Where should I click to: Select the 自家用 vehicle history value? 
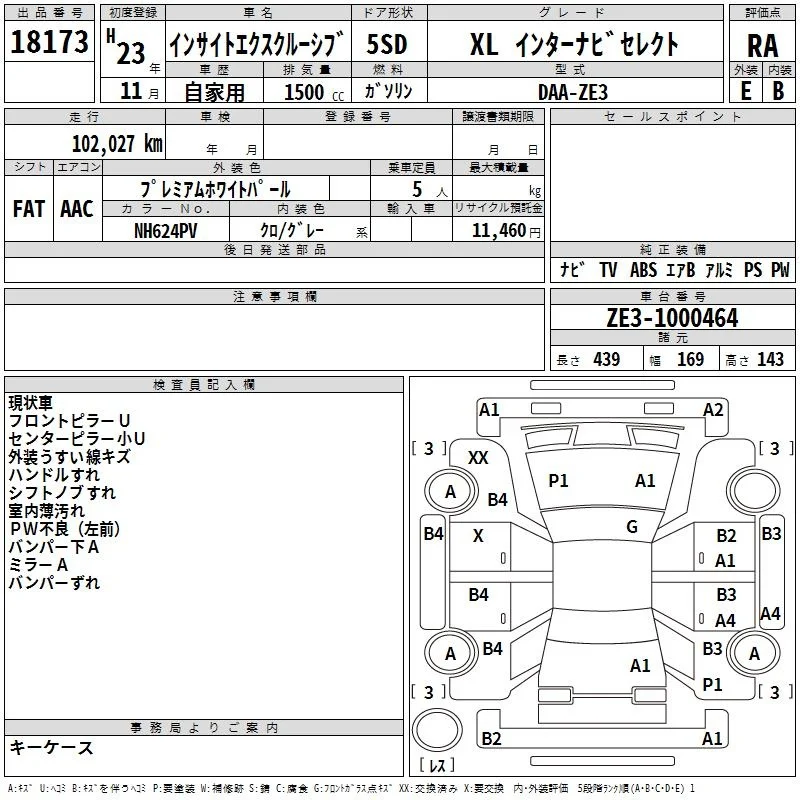215,92
